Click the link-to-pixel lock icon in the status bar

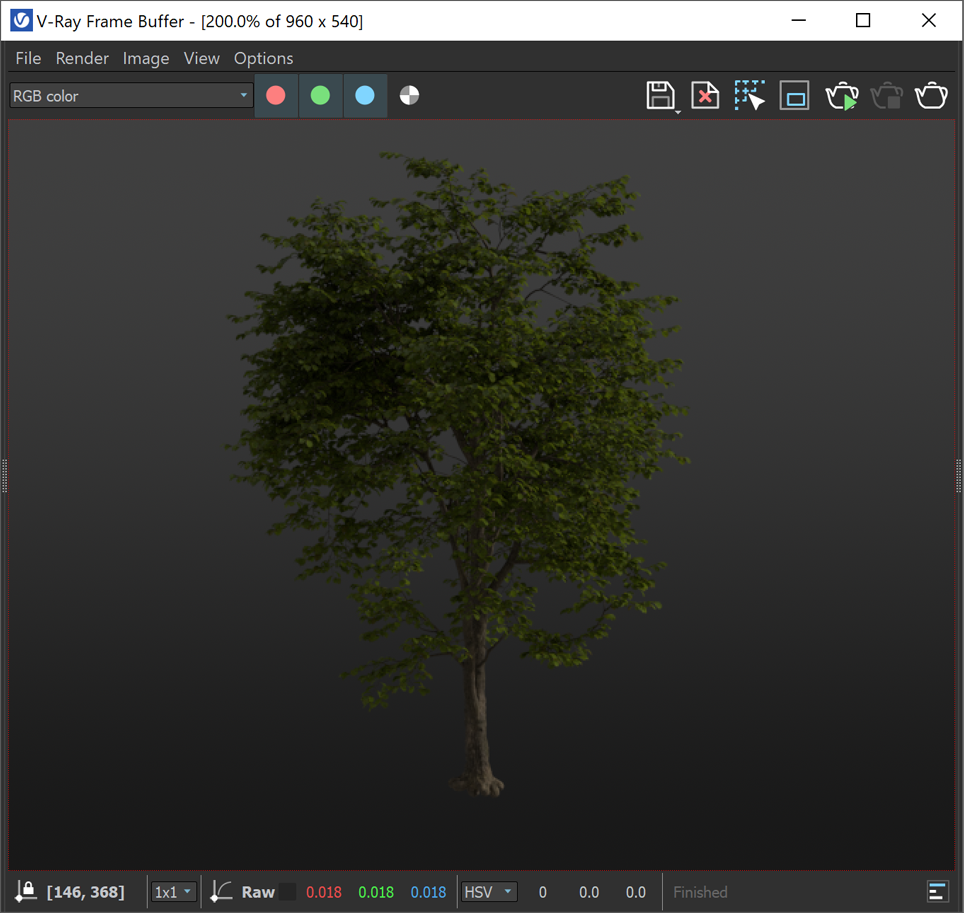26,891
